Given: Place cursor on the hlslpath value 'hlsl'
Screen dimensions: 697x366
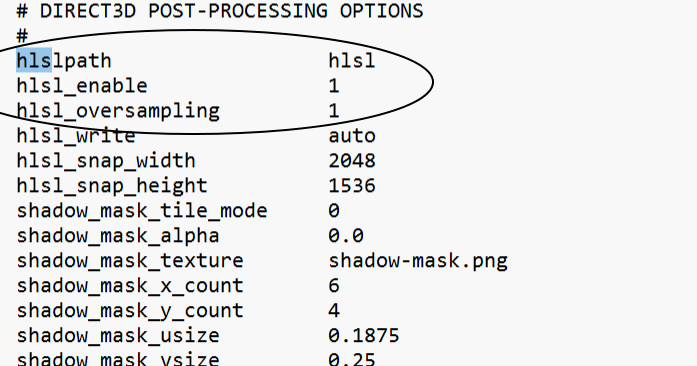Looking at the screenshot, I should click(x=352, y=60).
